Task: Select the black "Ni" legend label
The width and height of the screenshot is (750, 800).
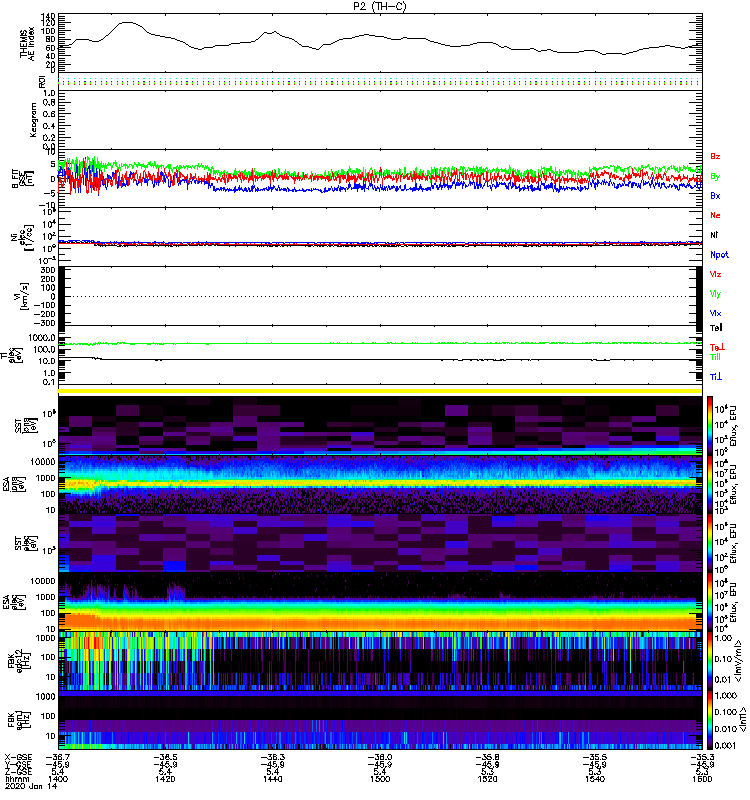Action: coord(714,235)
